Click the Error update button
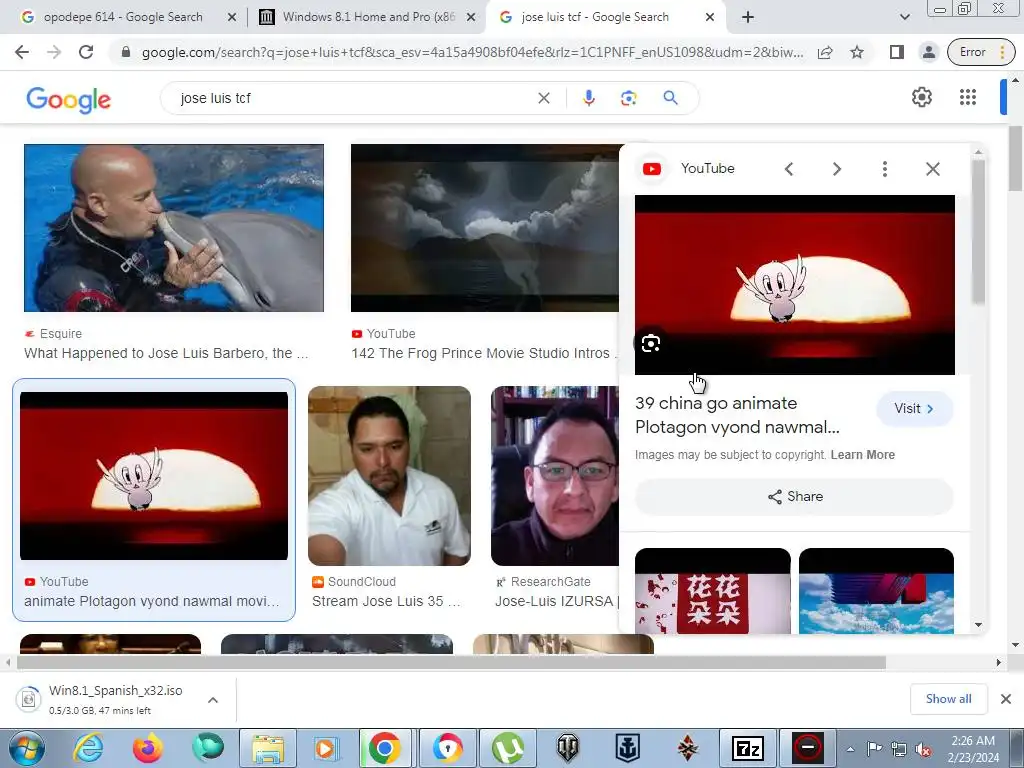Viewport: 1024px width, 768px height. pos(981,52)
